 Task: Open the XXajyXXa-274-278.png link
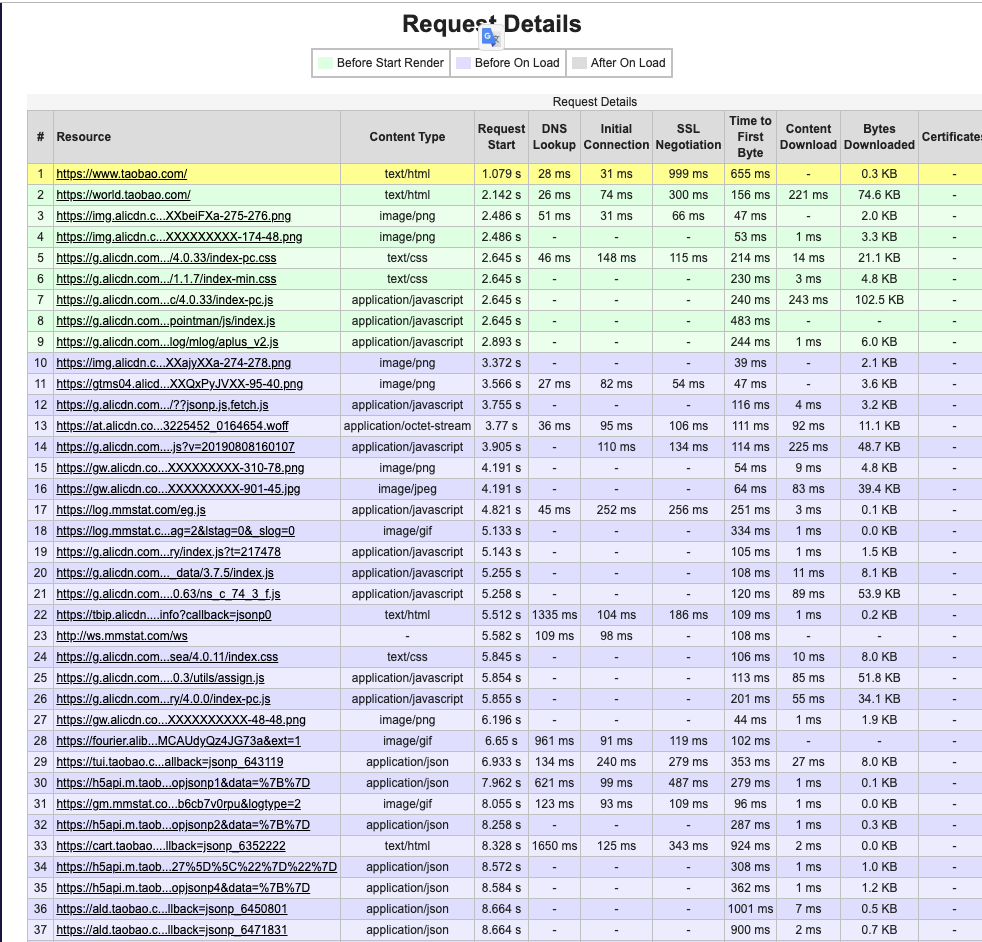point(173,363)
